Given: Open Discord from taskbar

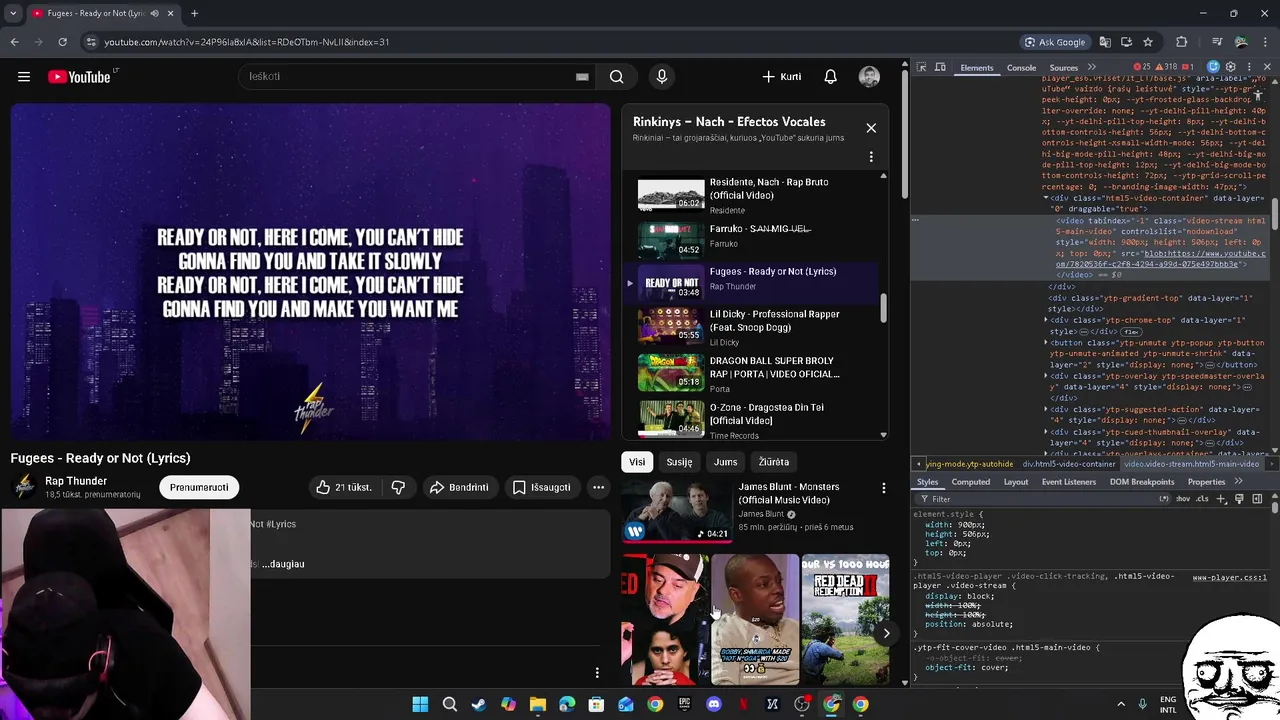Looking at the screenshot, I should [x=713, y=704].
